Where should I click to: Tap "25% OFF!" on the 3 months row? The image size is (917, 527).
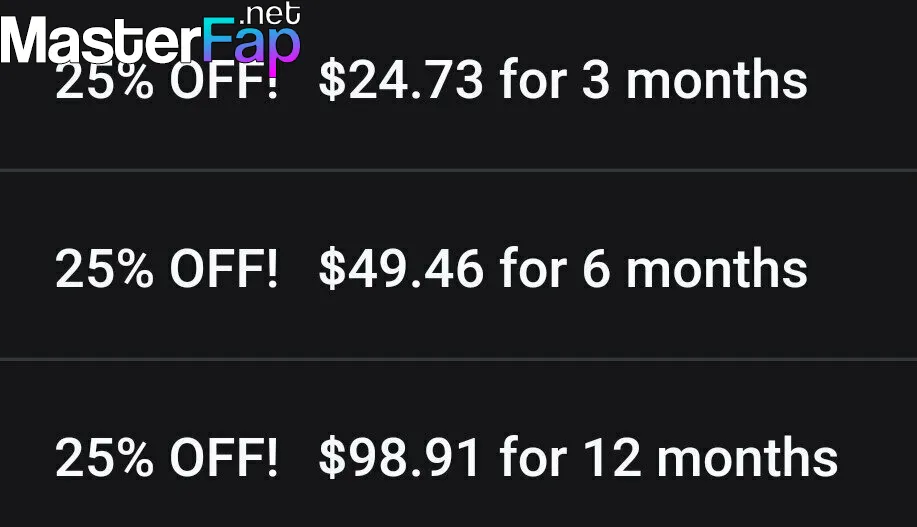click(x=166, y=84)
